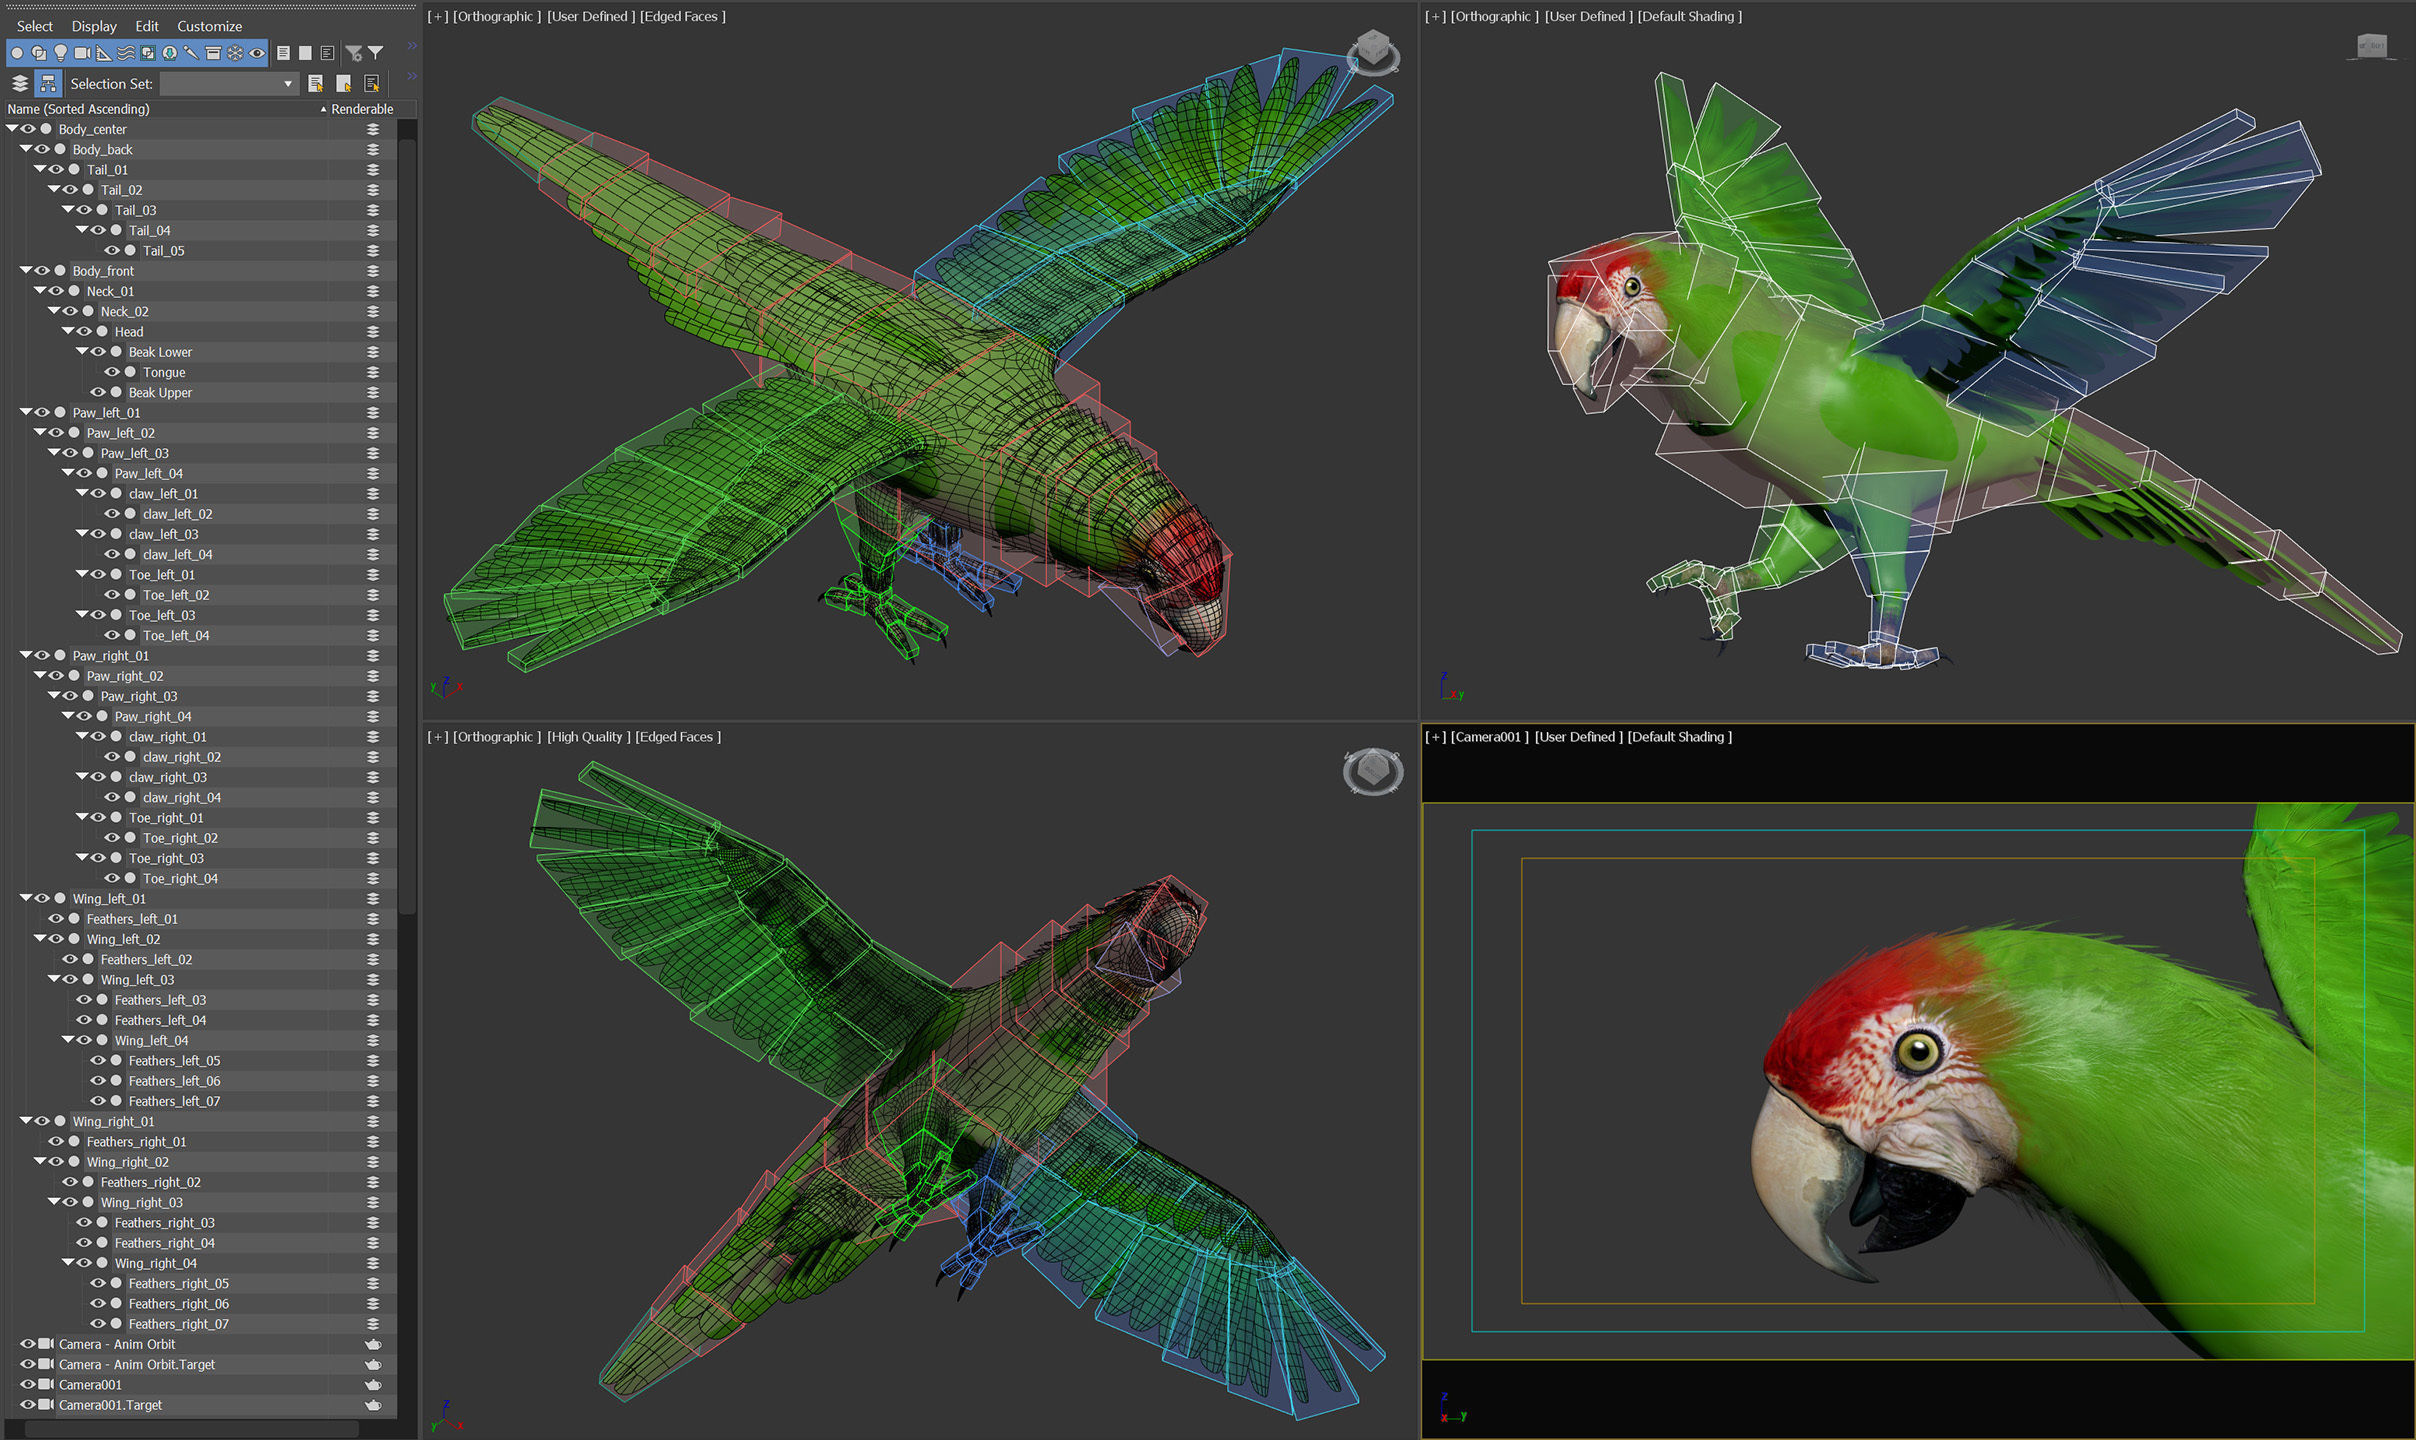The height and width of the screenshot is (1440, 2416).
Task: Click the Invert Display filter icon
Action: (327, 53)
